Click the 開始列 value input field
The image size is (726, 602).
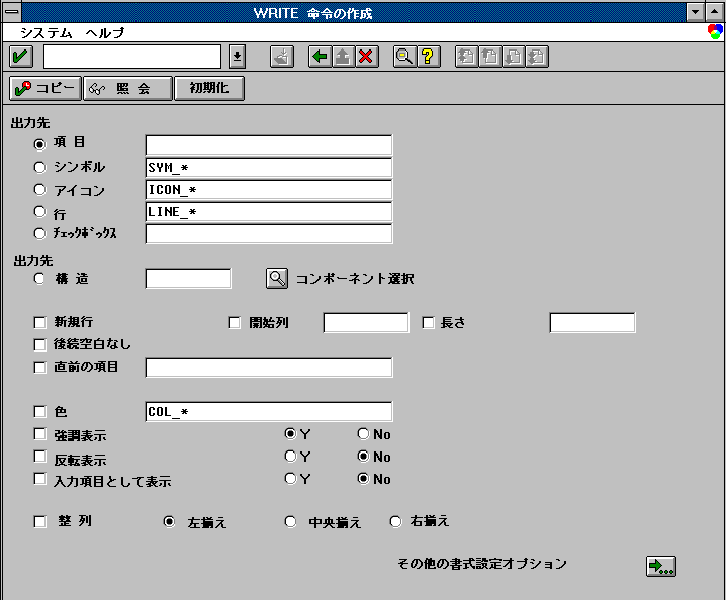366,323
